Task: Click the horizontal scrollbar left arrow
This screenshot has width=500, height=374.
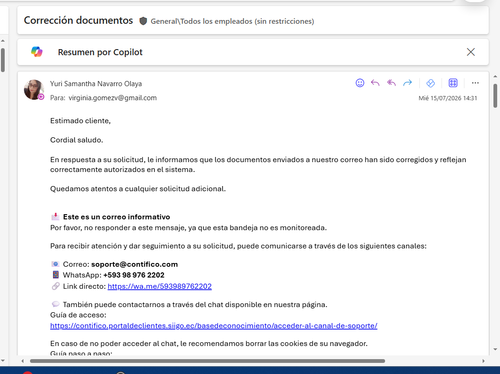Action: tap(22, 361)
